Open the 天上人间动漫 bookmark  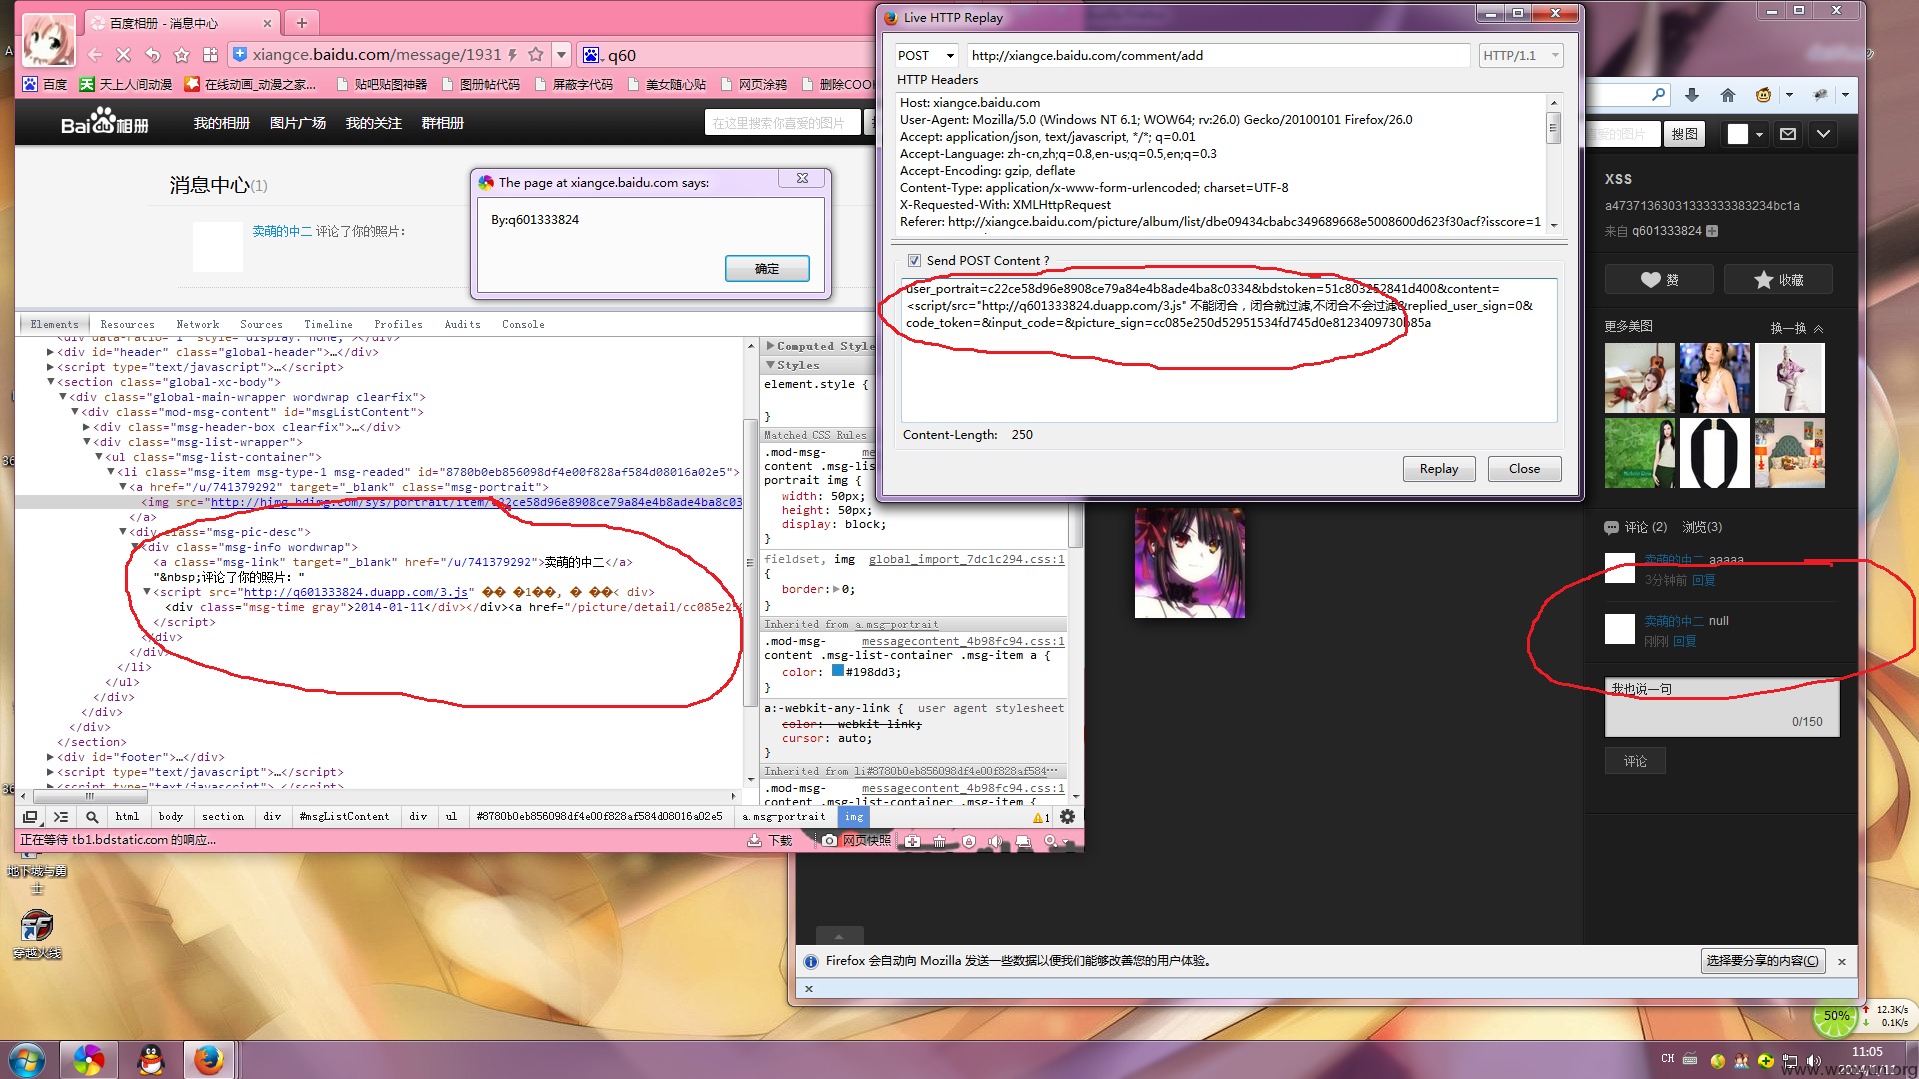(126, 84)
